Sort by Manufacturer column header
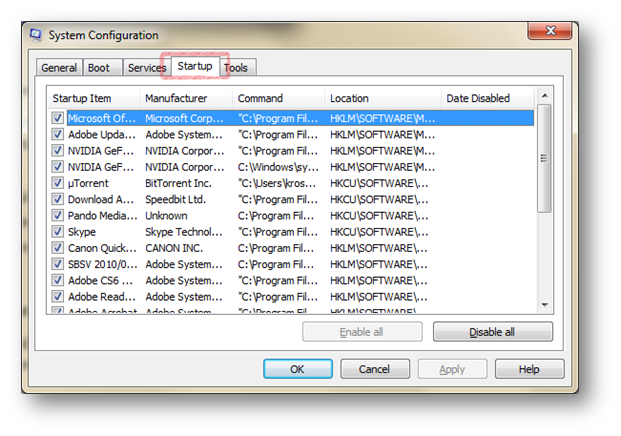This screenshot has width=621, height=436. coord(186,98)
